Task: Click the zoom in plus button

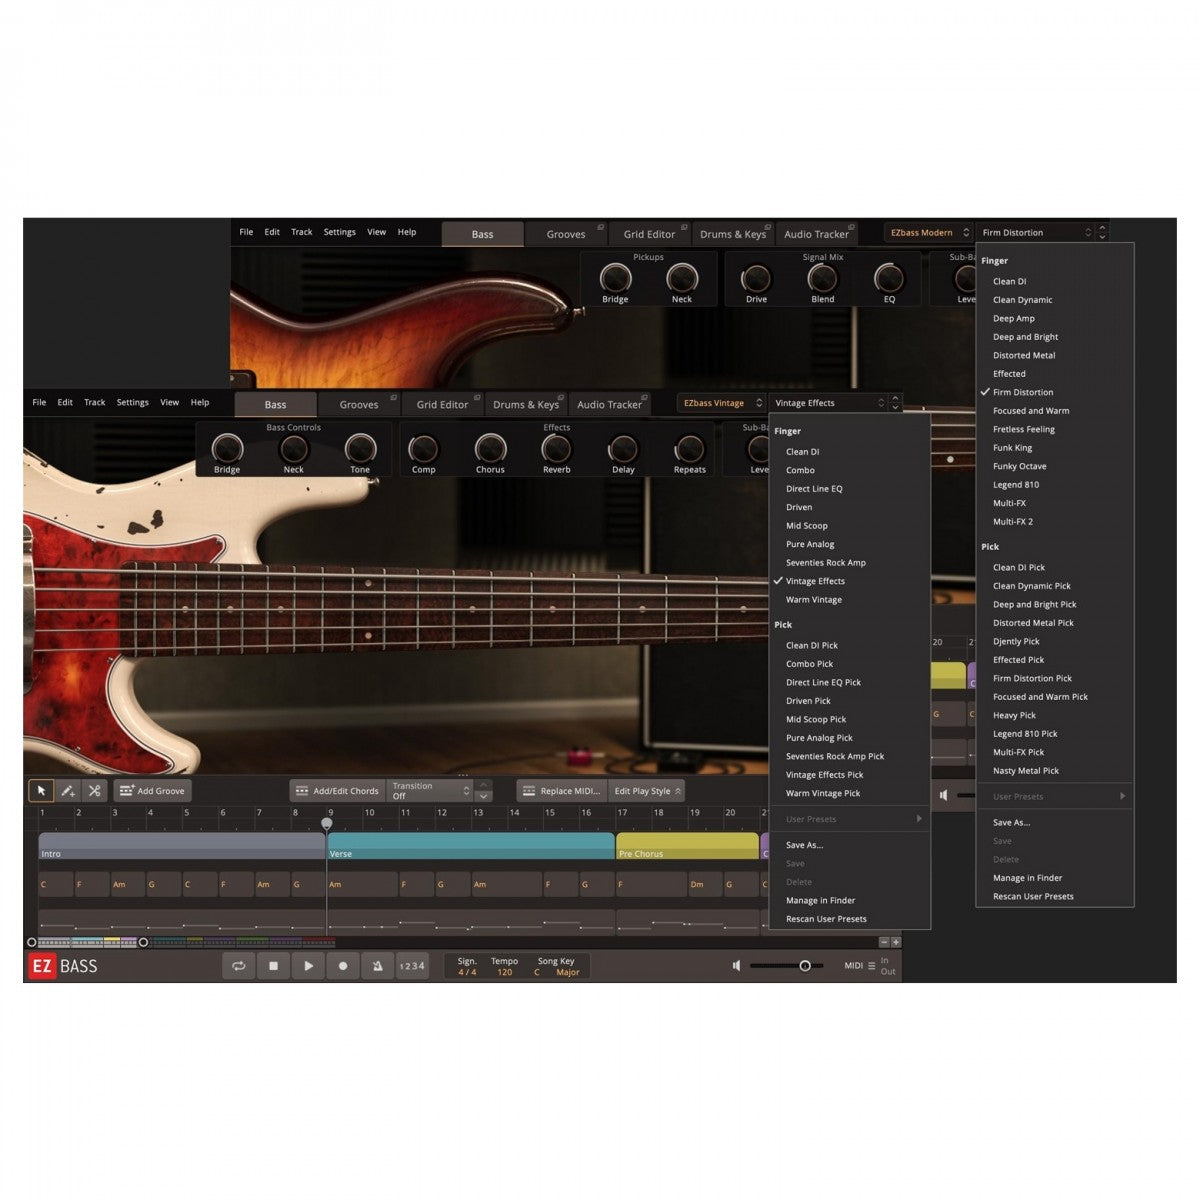Action: click(896, 942)
